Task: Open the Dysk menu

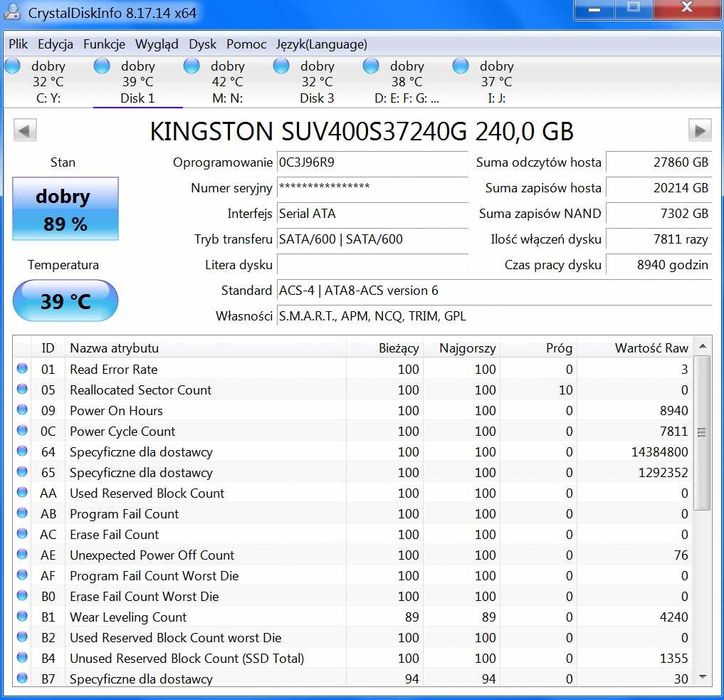Action: (x=202, y=44)
